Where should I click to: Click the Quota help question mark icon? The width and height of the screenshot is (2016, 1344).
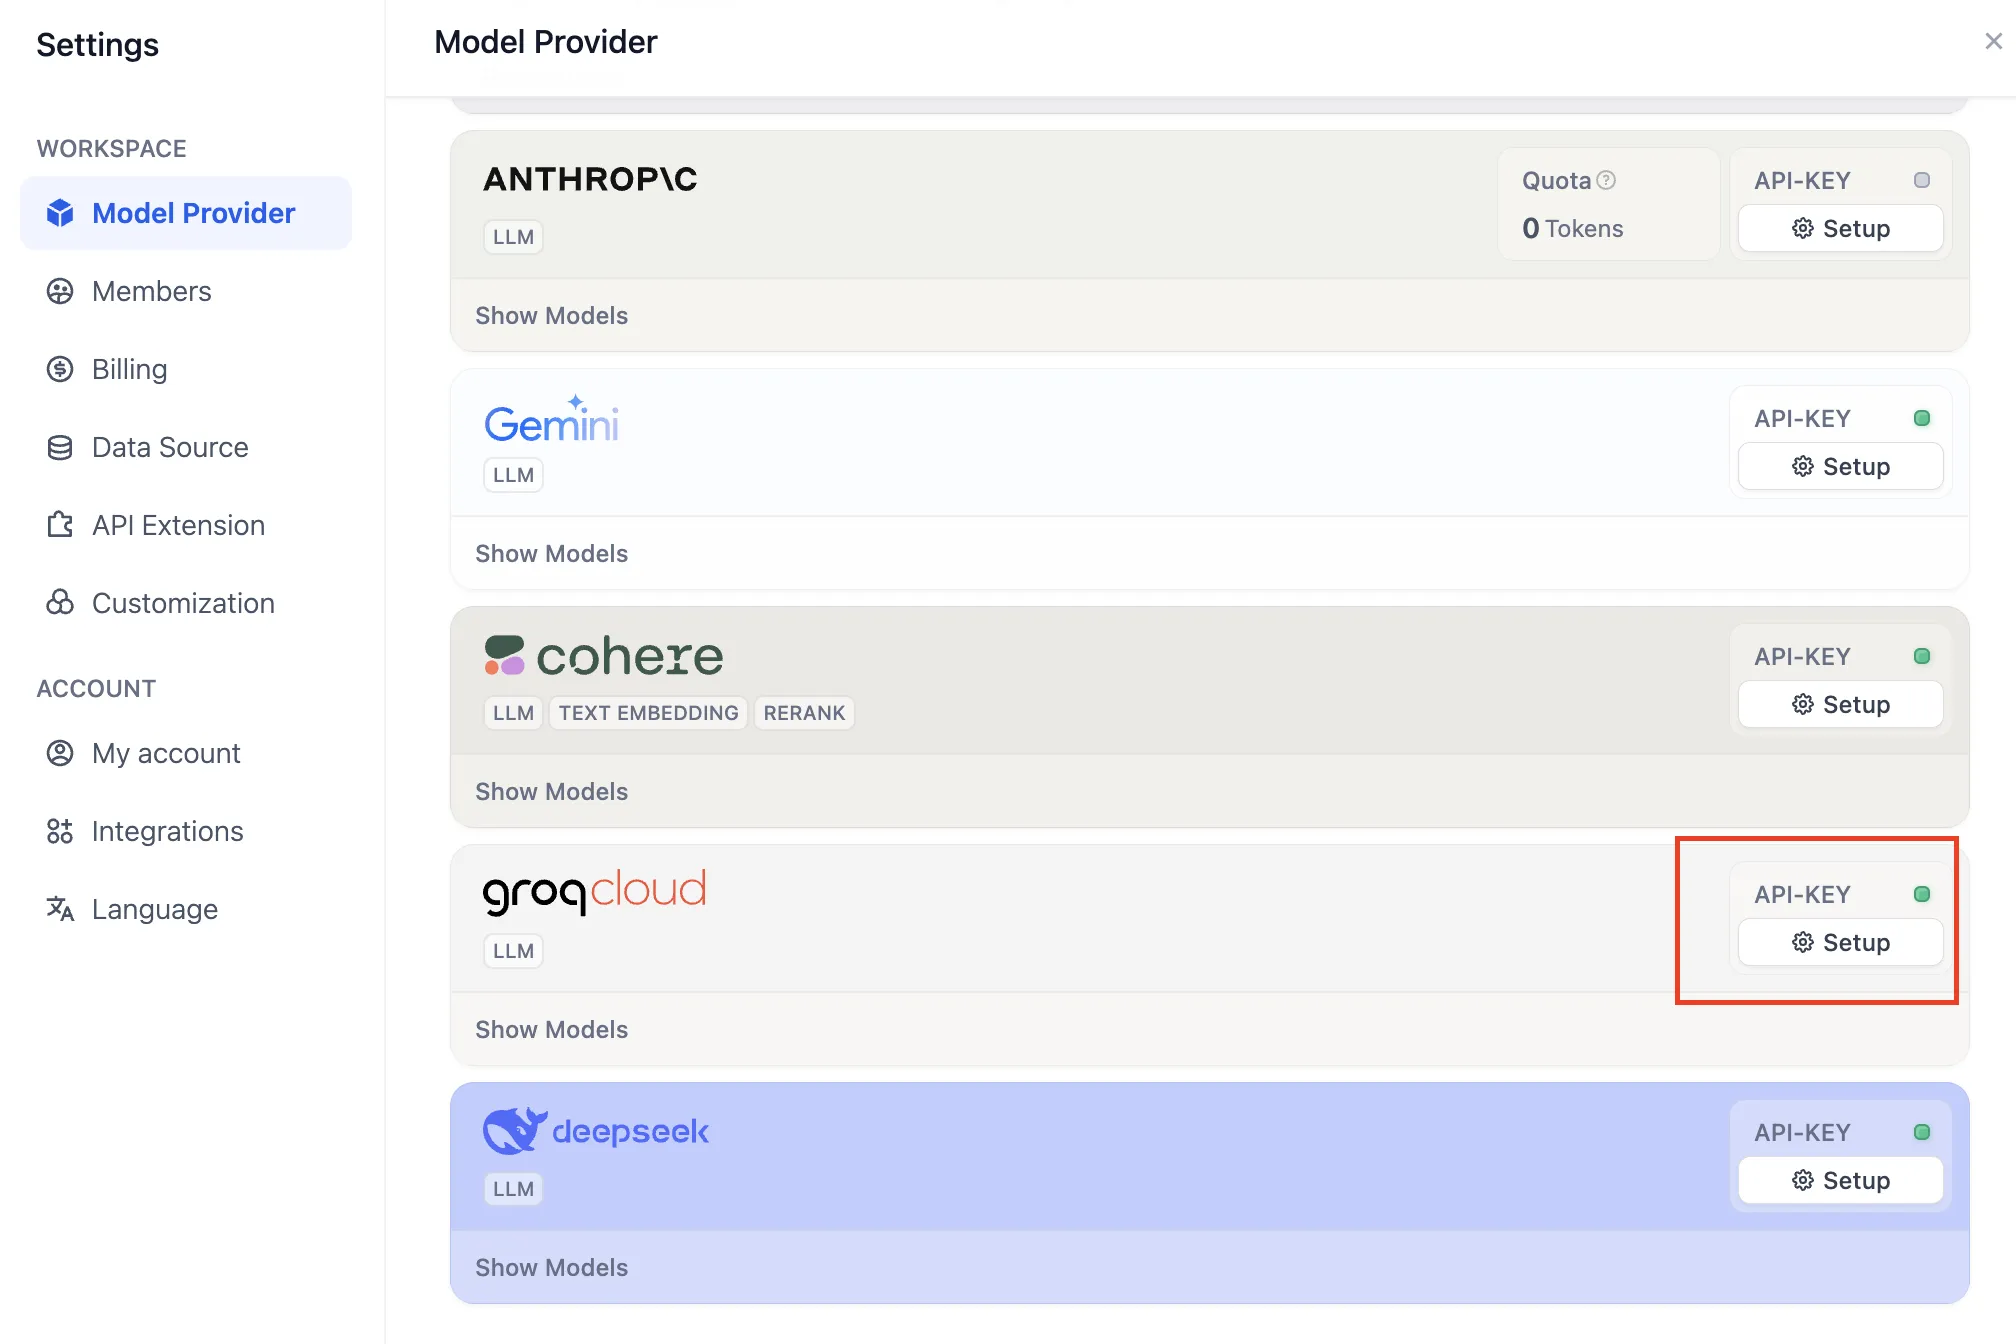coord(1606,180)
